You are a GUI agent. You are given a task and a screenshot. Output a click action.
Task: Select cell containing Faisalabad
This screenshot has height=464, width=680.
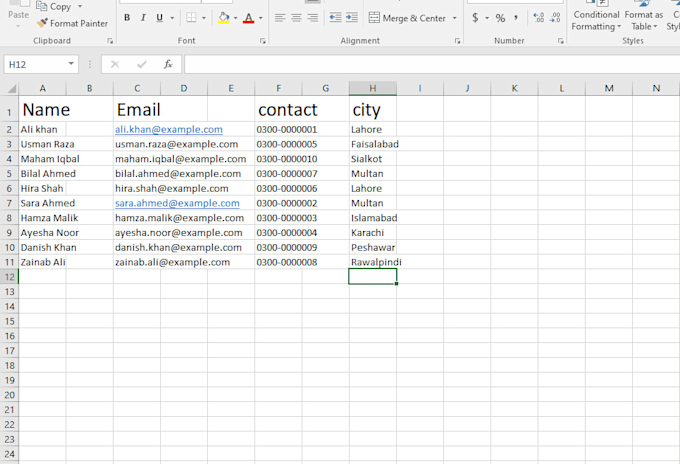(x=373, y=144)
